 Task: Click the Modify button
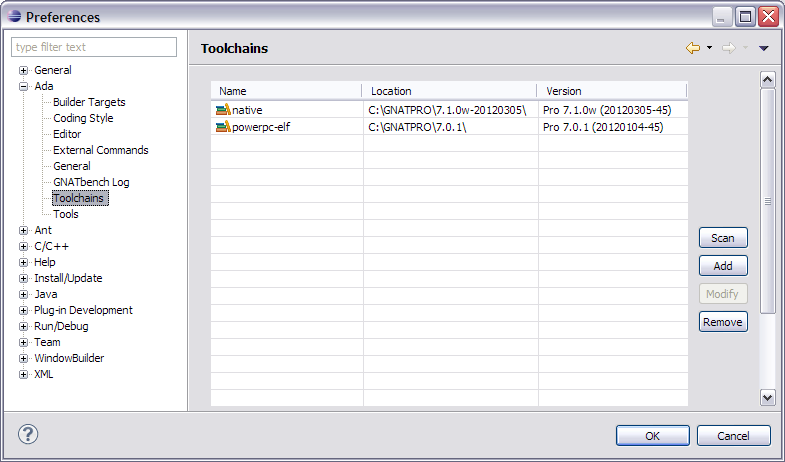723,294
